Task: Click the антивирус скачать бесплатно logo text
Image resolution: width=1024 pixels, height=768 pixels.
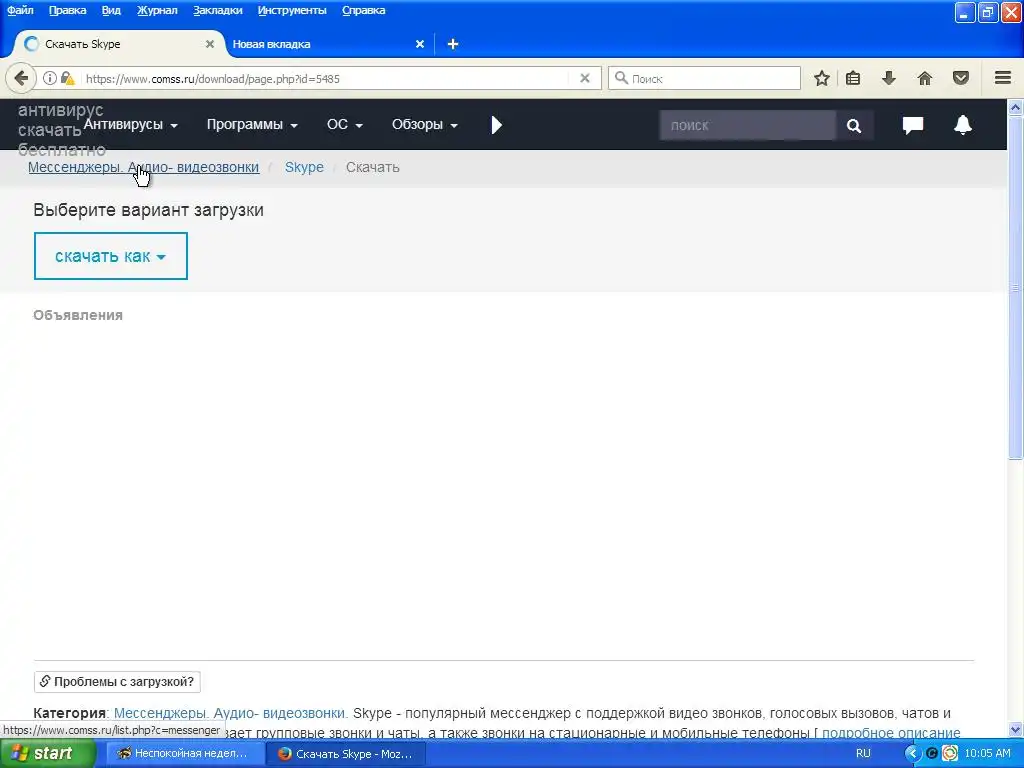Action: (61, 130)
